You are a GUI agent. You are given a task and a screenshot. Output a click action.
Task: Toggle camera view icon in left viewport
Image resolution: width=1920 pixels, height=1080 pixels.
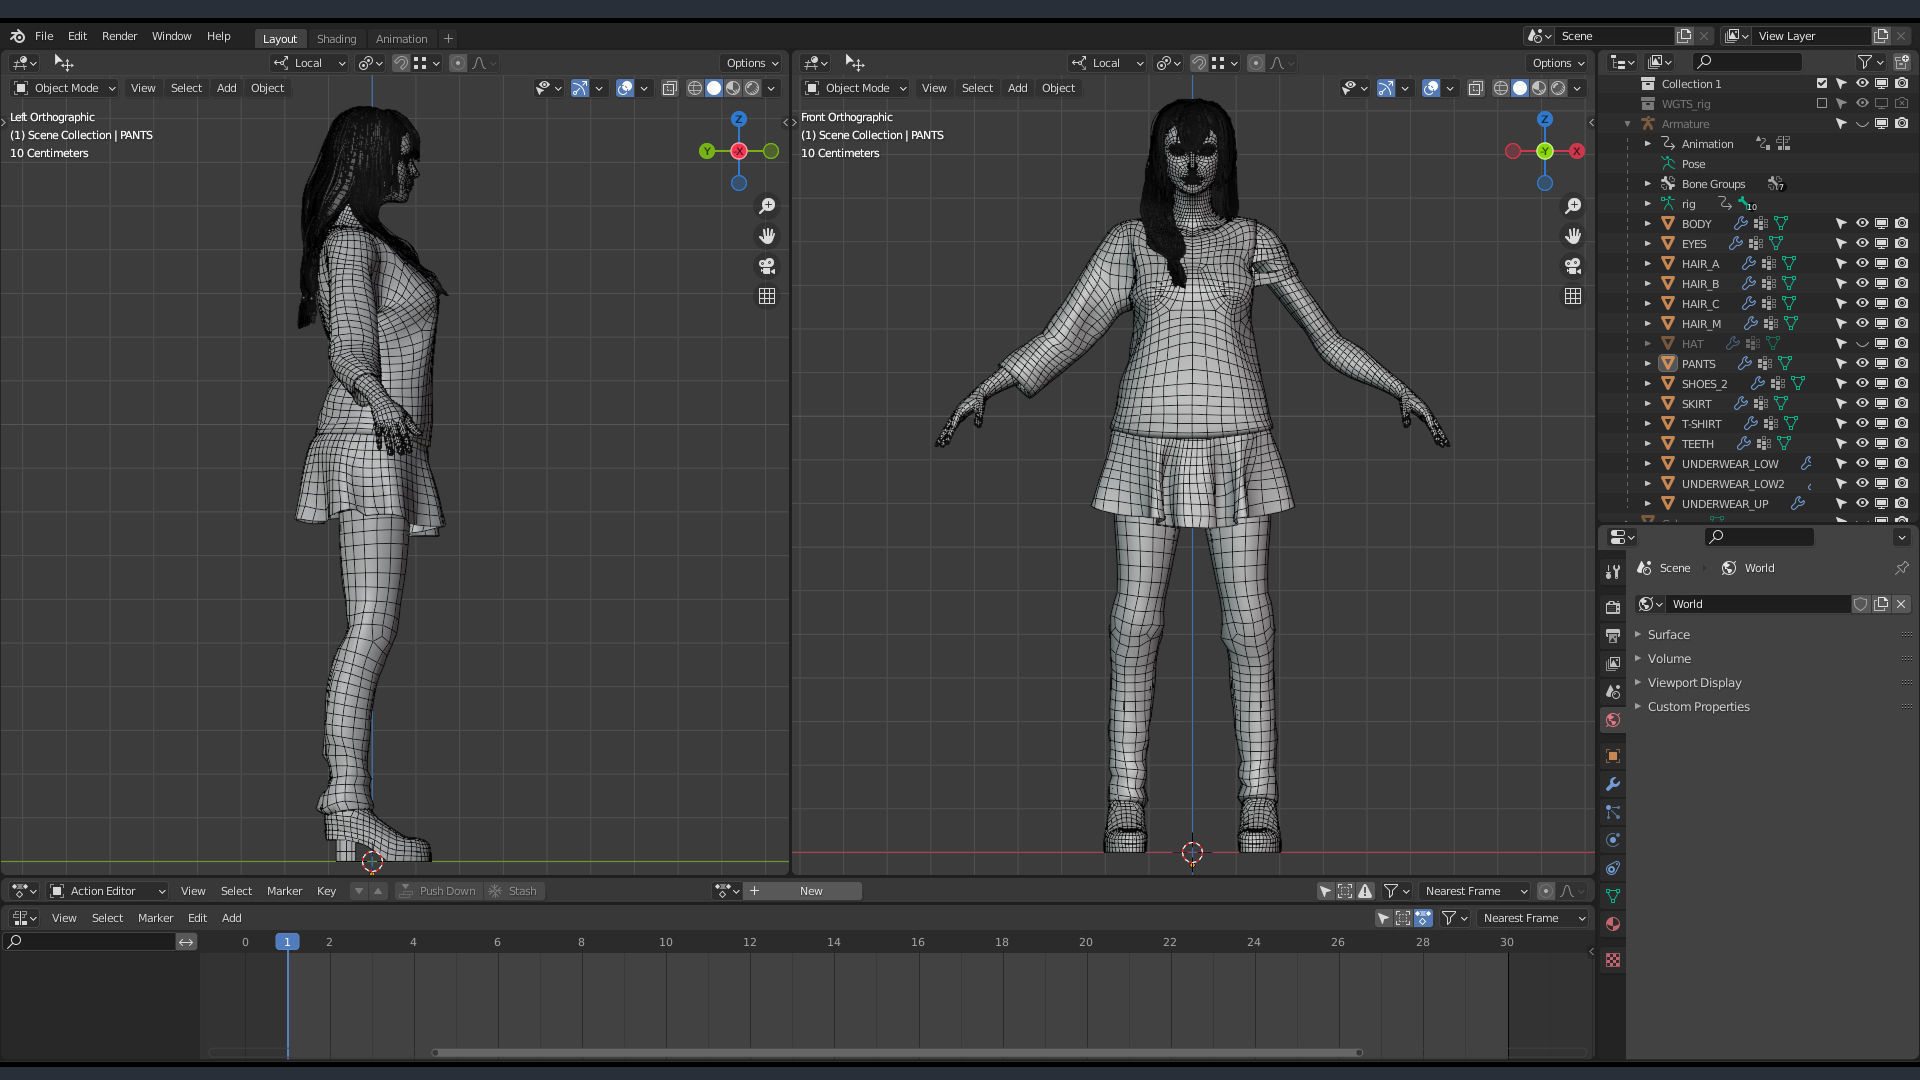coord(767,266)
